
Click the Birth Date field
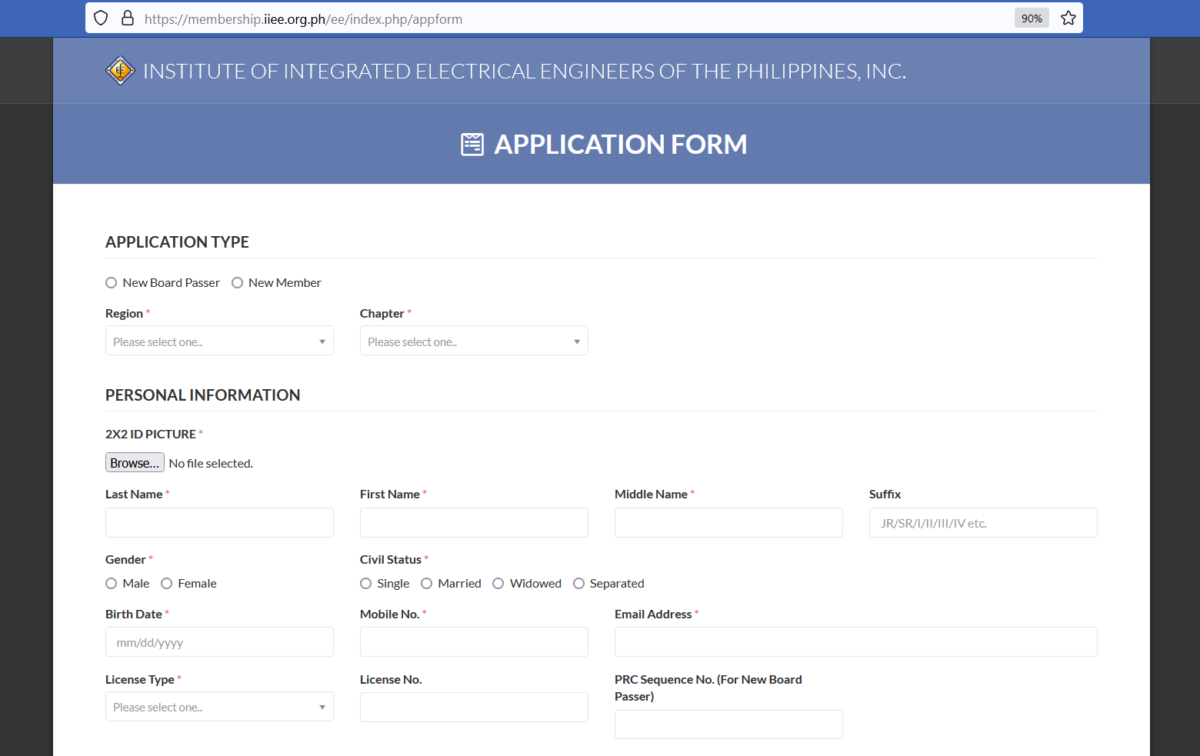point(219,642)
